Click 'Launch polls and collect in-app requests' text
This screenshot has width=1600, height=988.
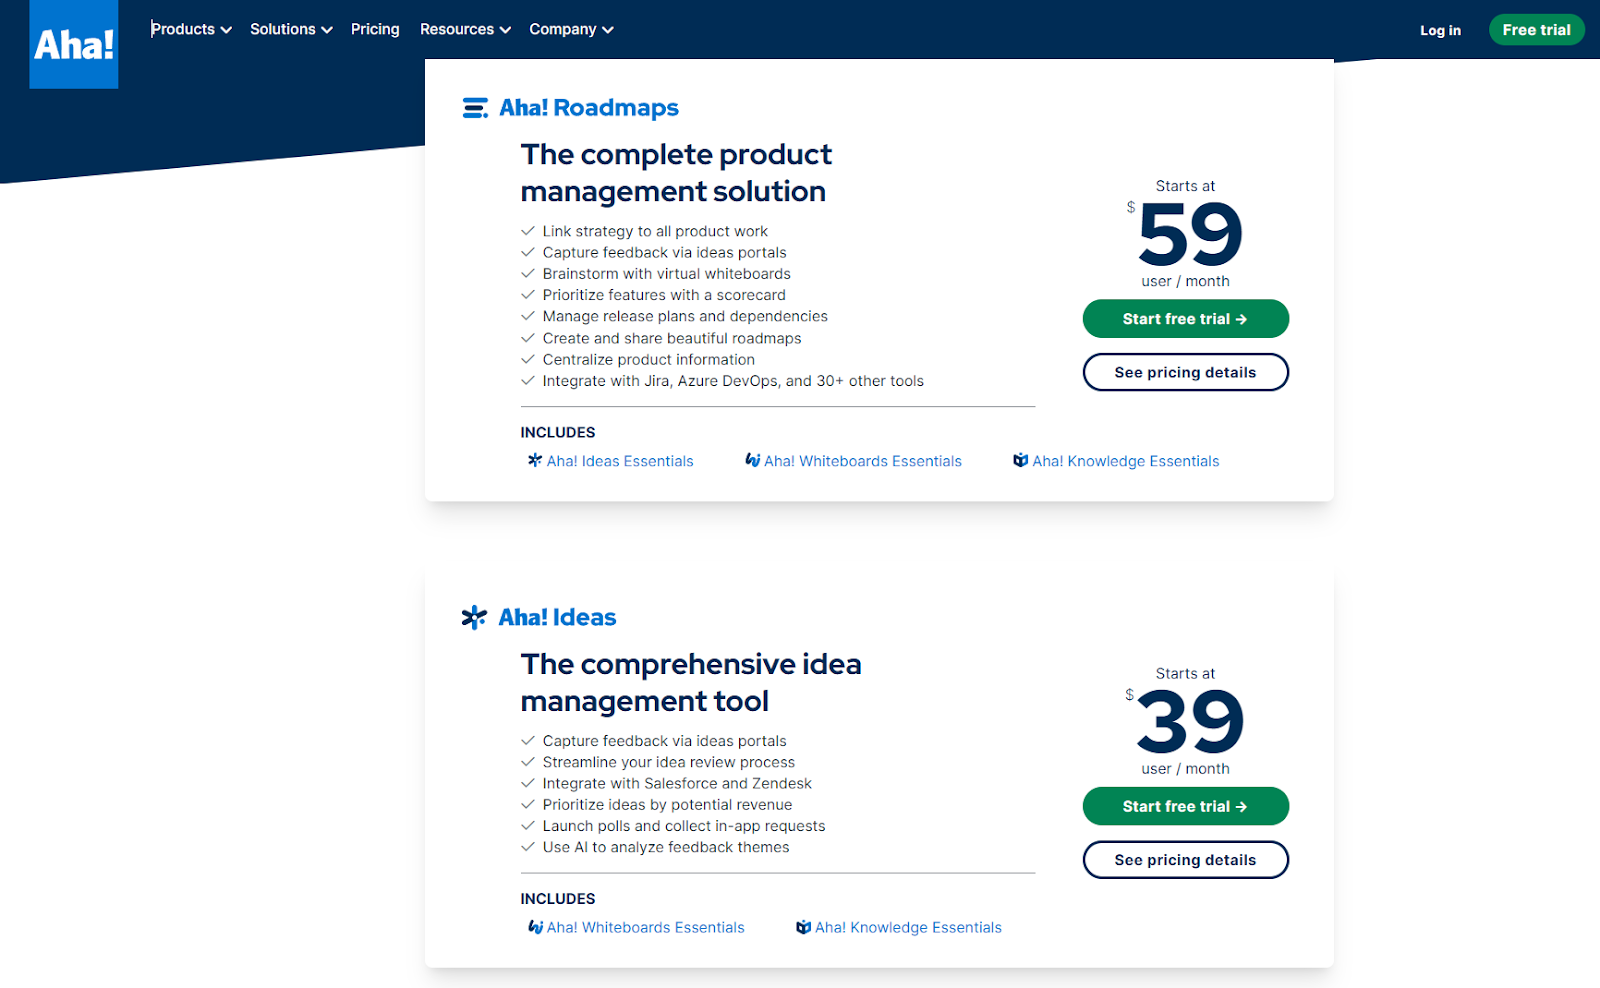[684, 826]
